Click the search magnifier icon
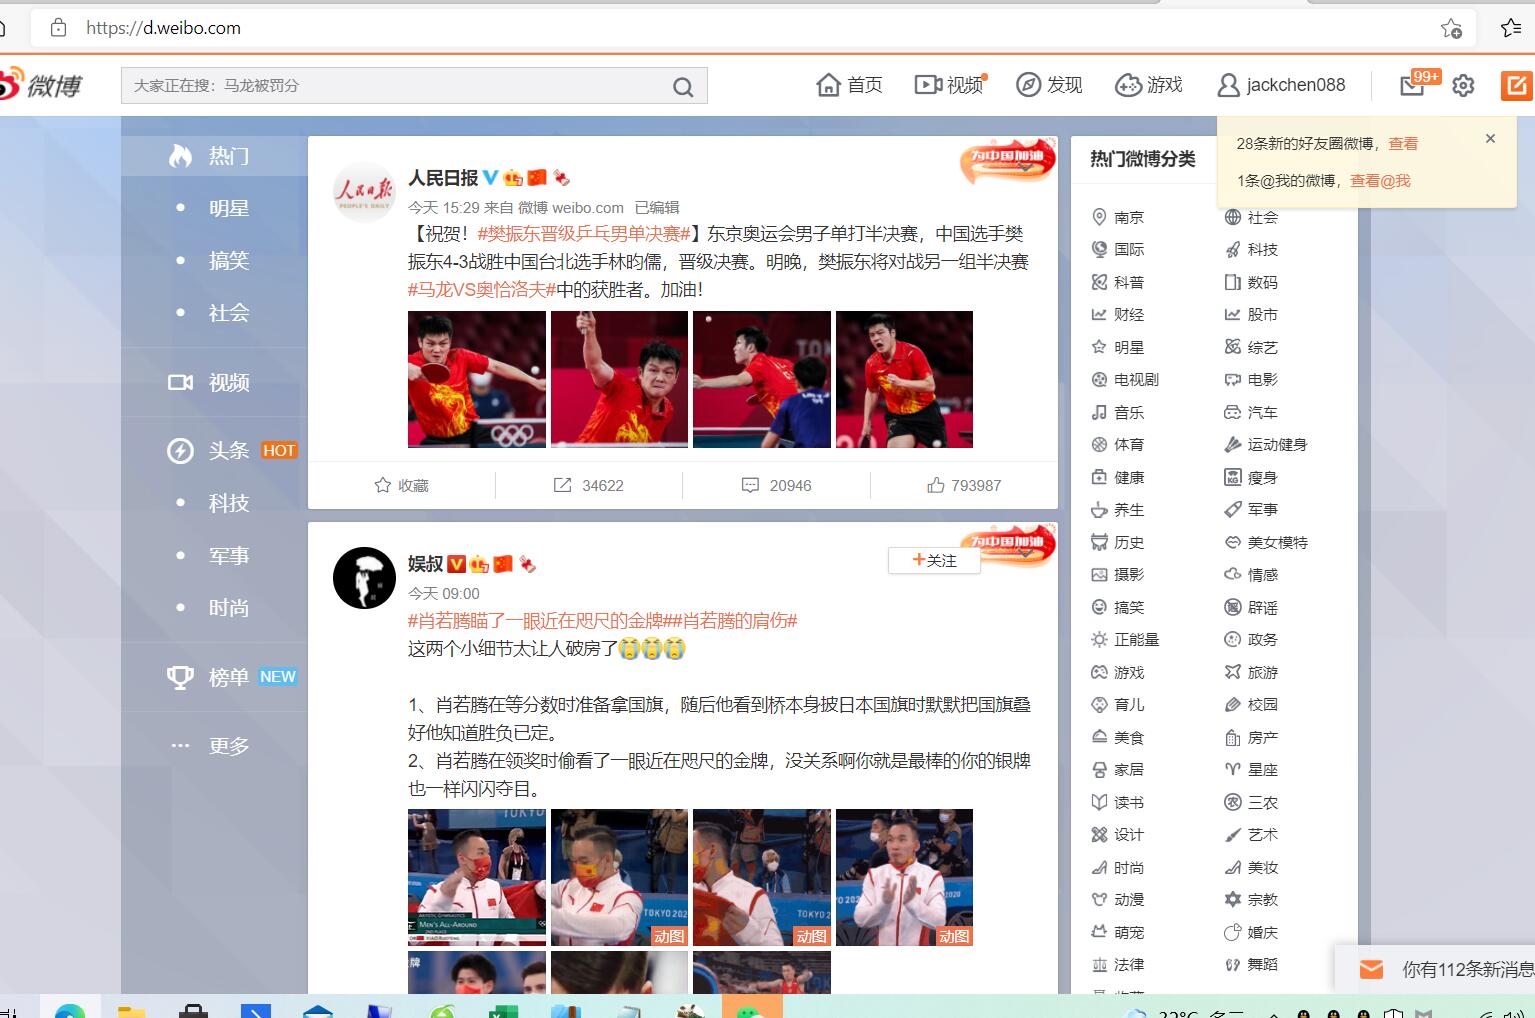Viewport: 1535px width, 1018px height. (683, 87)
